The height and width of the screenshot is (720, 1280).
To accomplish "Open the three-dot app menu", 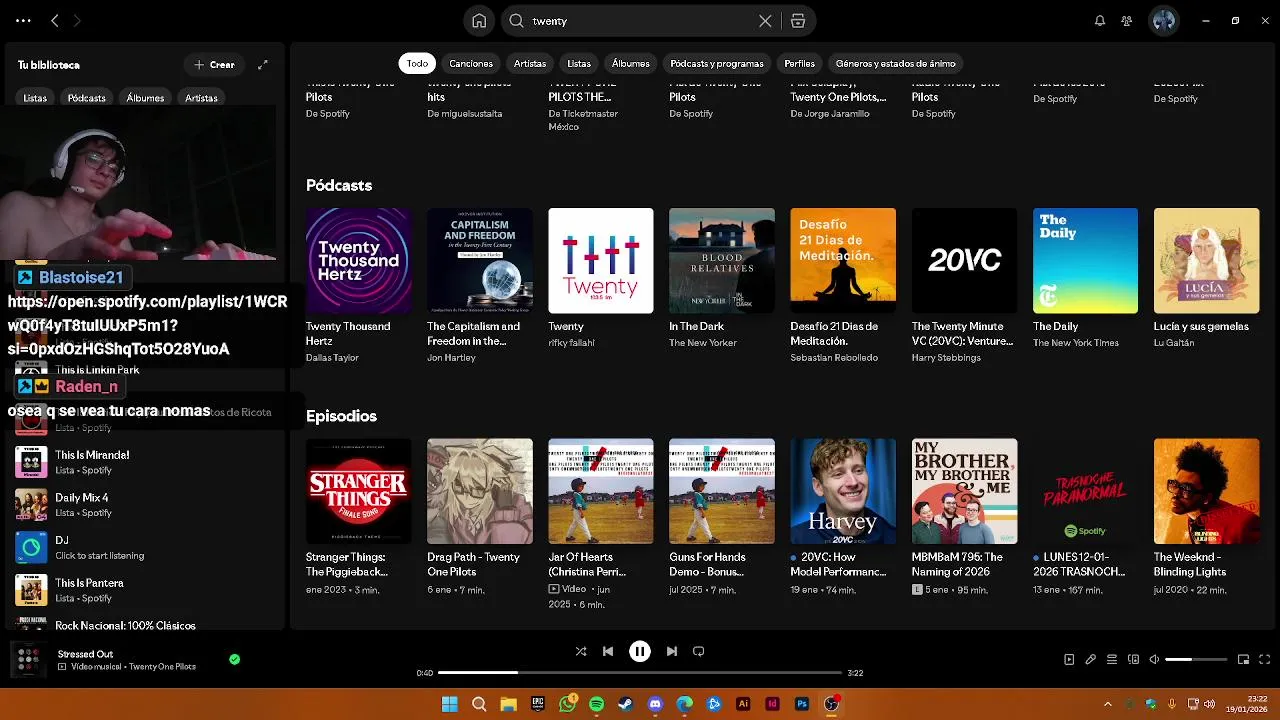I will click(x=23, y=20).
